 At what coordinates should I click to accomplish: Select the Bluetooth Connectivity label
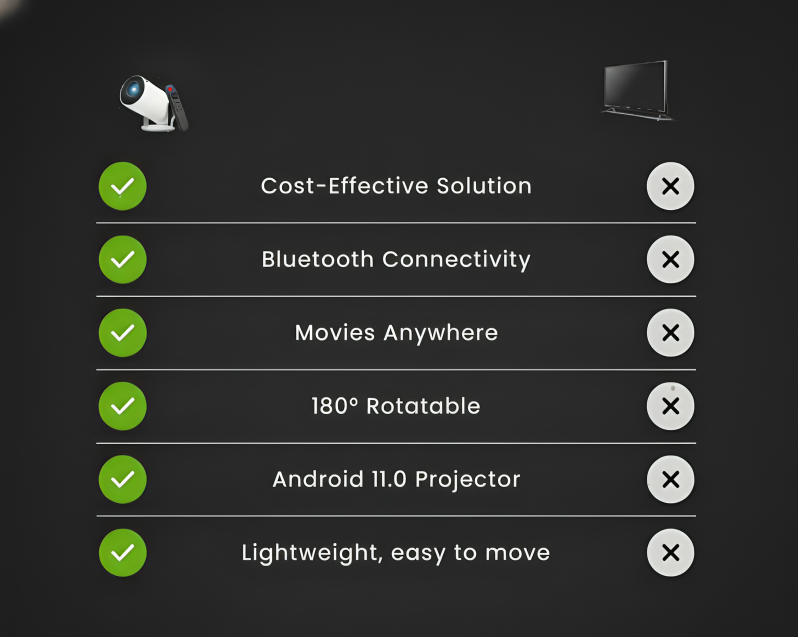[x=396, y=260]
